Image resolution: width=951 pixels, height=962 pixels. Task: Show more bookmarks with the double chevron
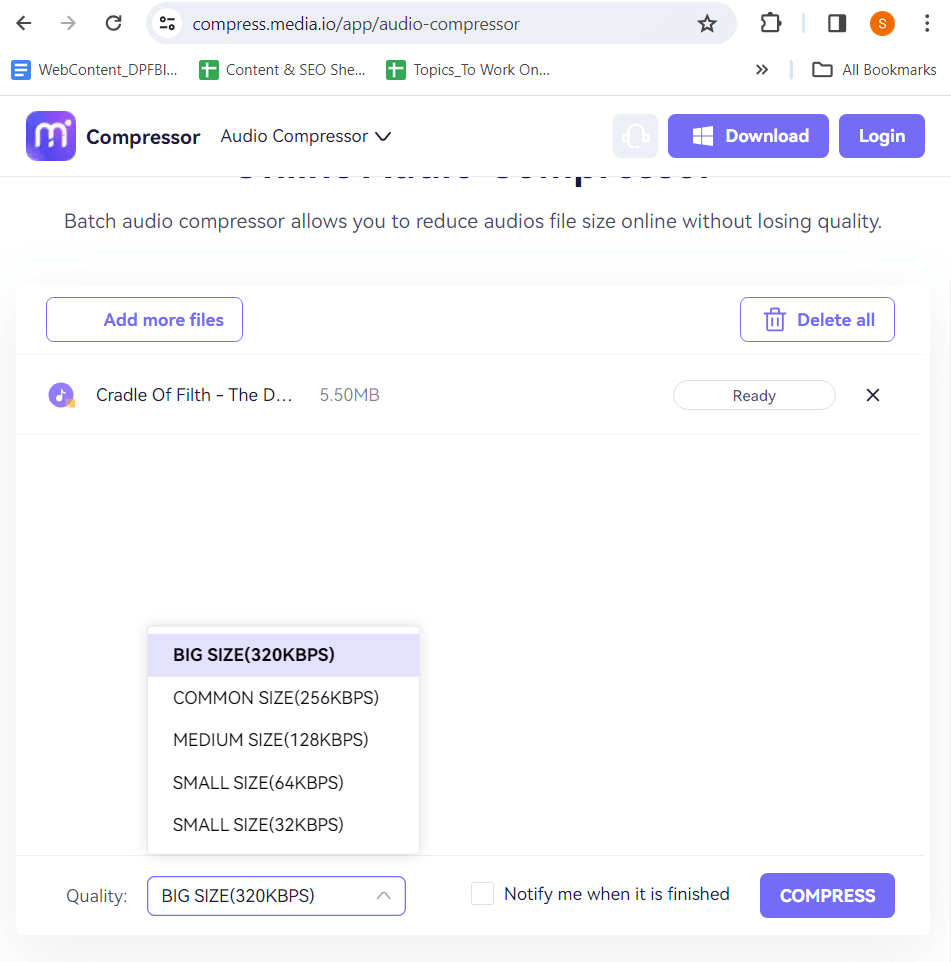762,70
